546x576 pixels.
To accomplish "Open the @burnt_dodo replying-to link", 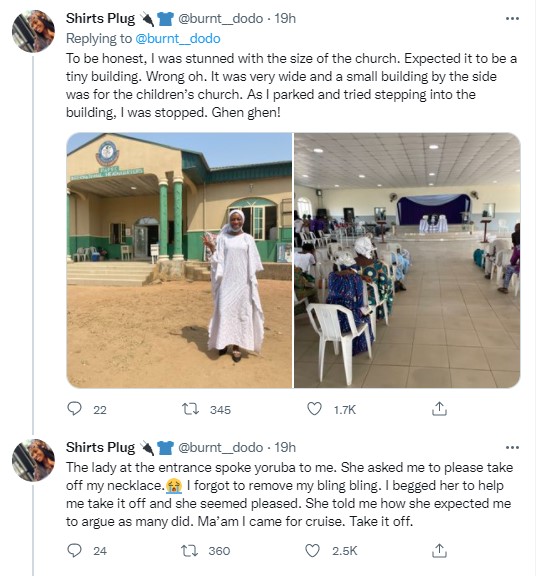I will click(x=178, y=39).
